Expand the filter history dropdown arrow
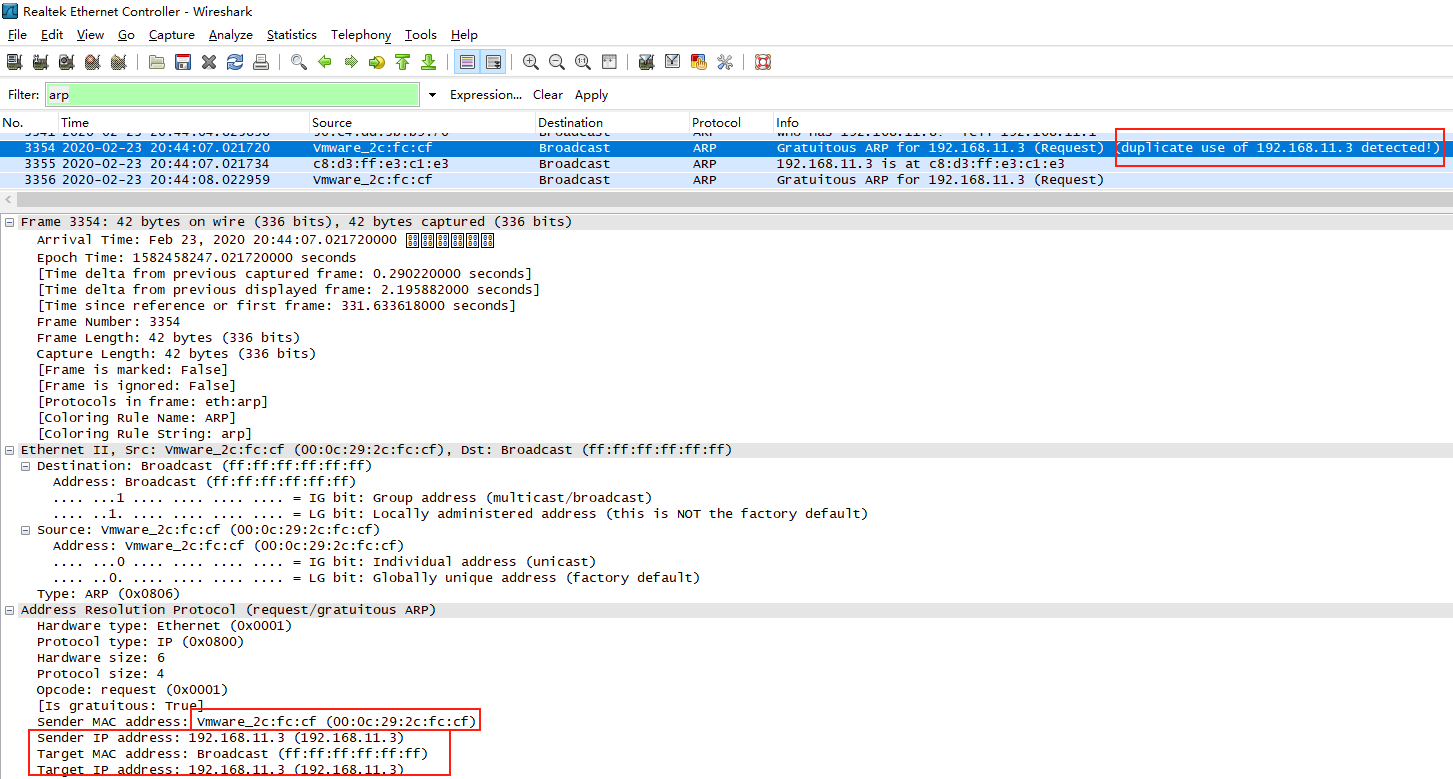 click(x=431, y=93)
